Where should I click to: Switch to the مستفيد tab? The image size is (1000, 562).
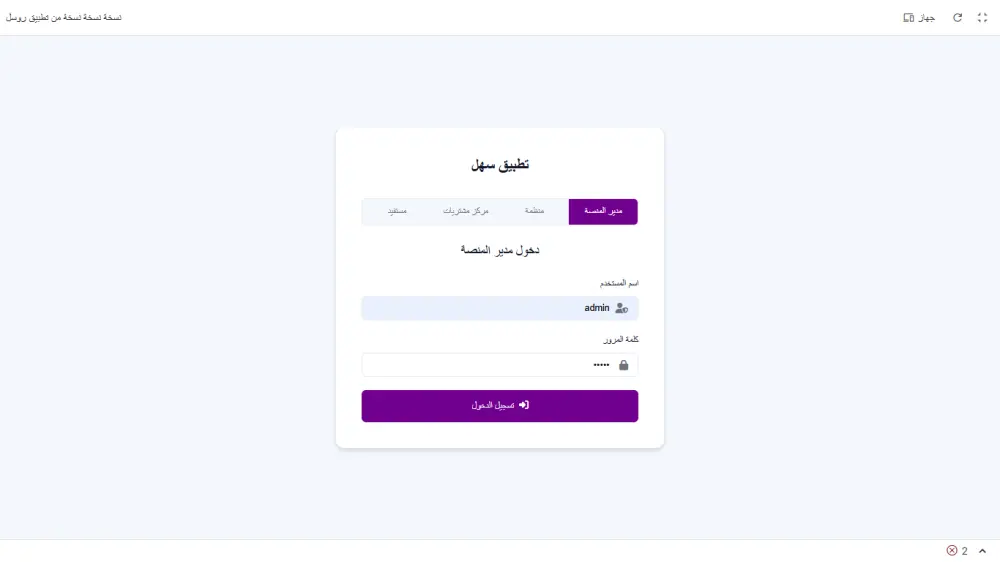coord(397,211)
